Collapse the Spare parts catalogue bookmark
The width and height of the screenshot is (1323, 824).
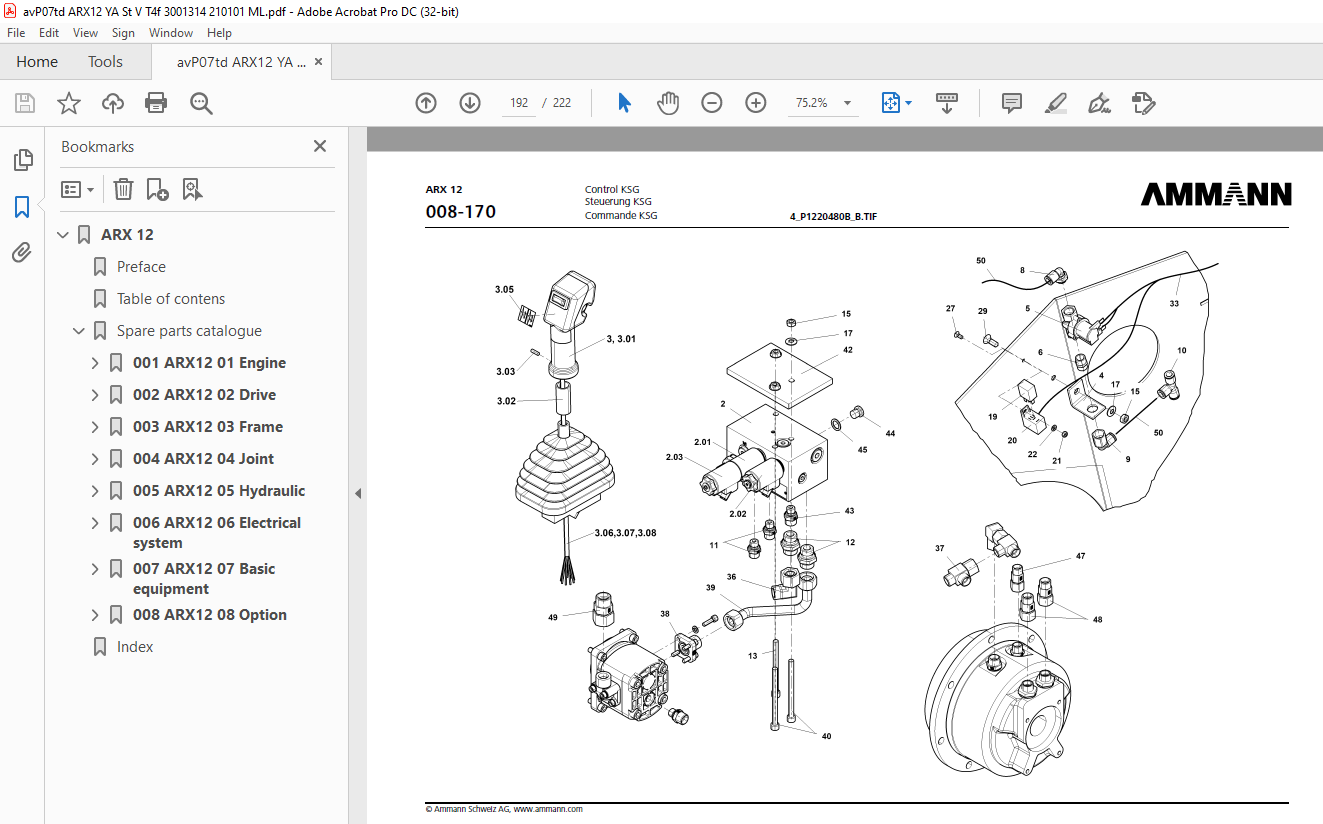tap(79, 331)
